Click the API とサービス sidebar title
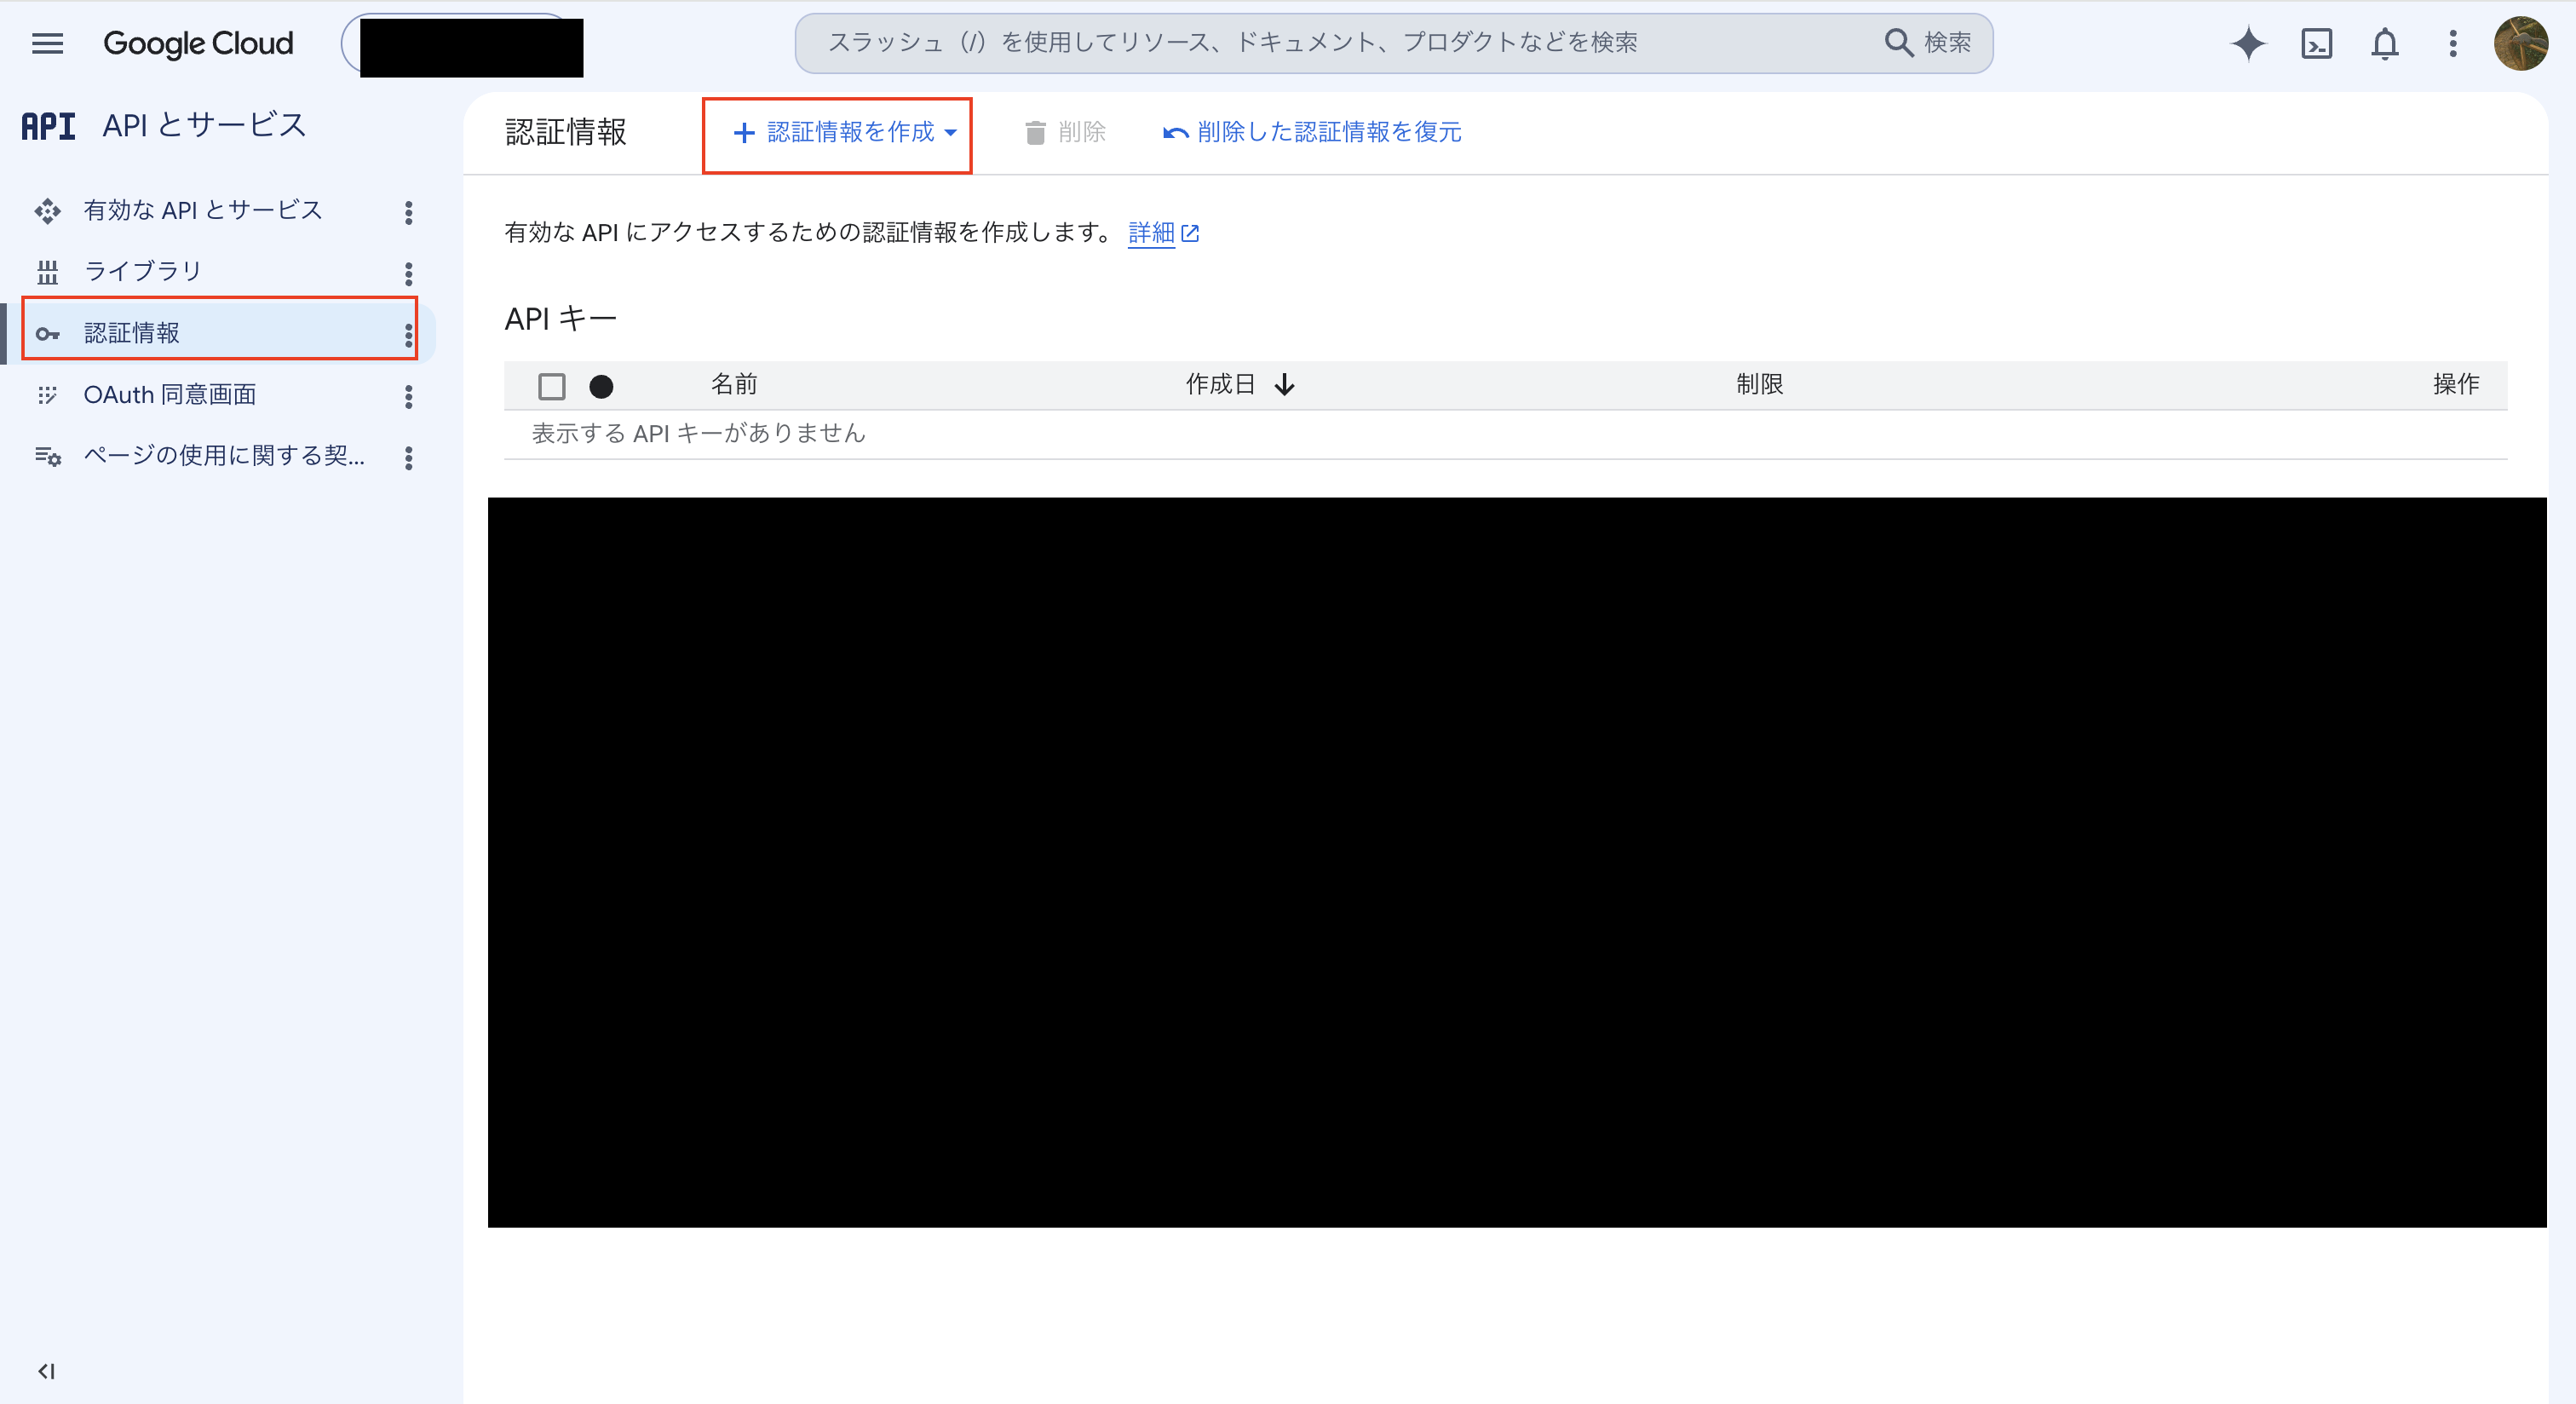2576x1404 pixels. (x=205, y=125)
